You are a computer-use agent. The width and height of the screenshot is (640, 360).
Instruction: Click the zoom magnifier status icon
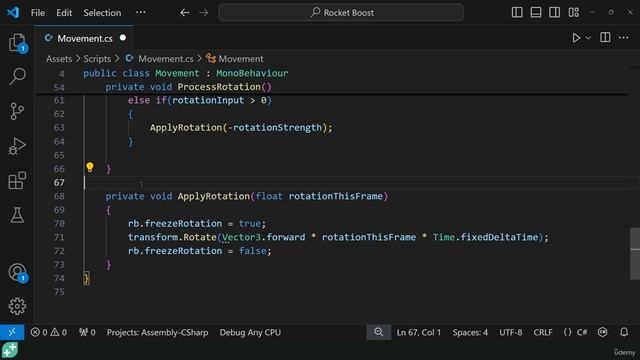pos(379,332)
